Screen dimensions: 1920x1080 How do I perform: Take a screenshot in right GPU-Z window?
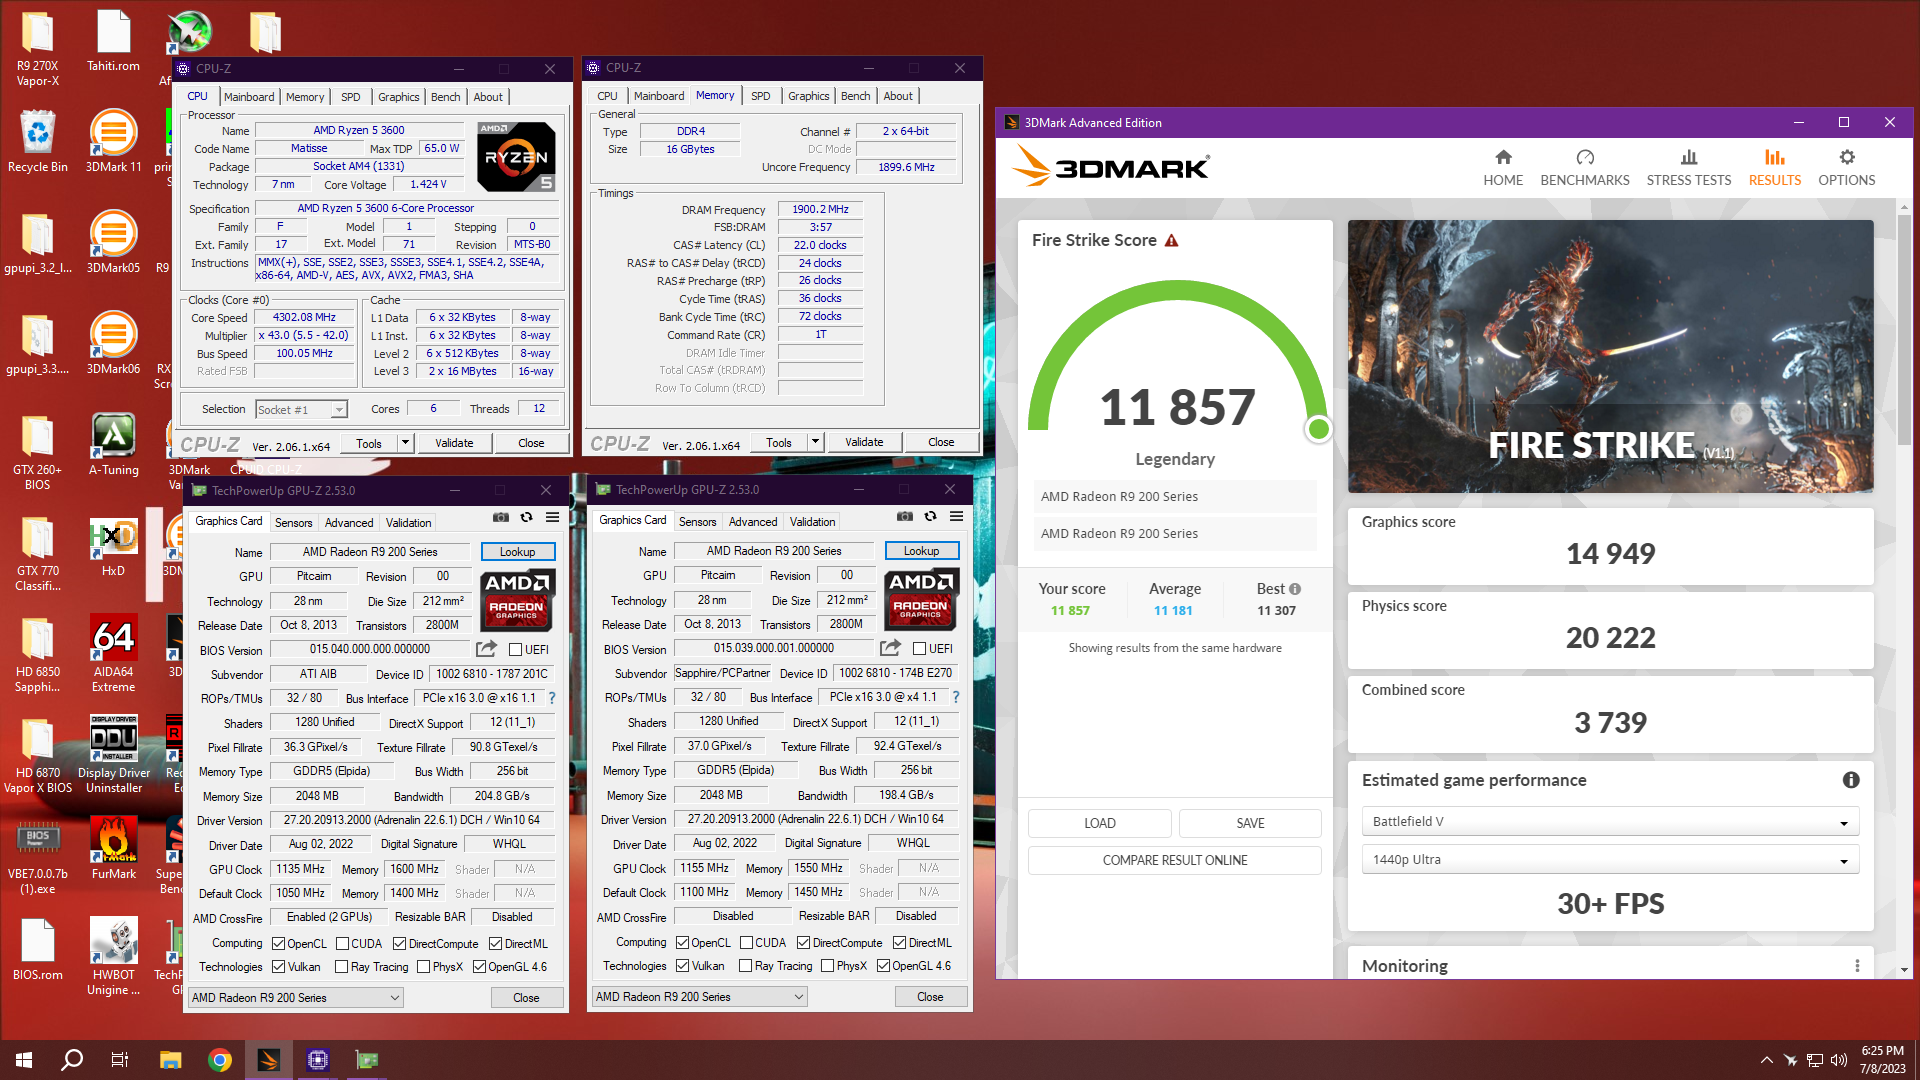[x=905, y=517]
